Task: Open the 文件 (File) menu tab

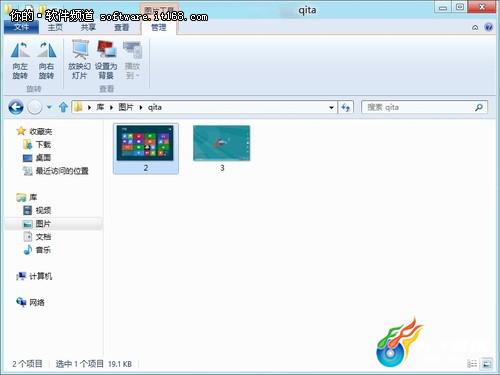Action: pos(21,27)
